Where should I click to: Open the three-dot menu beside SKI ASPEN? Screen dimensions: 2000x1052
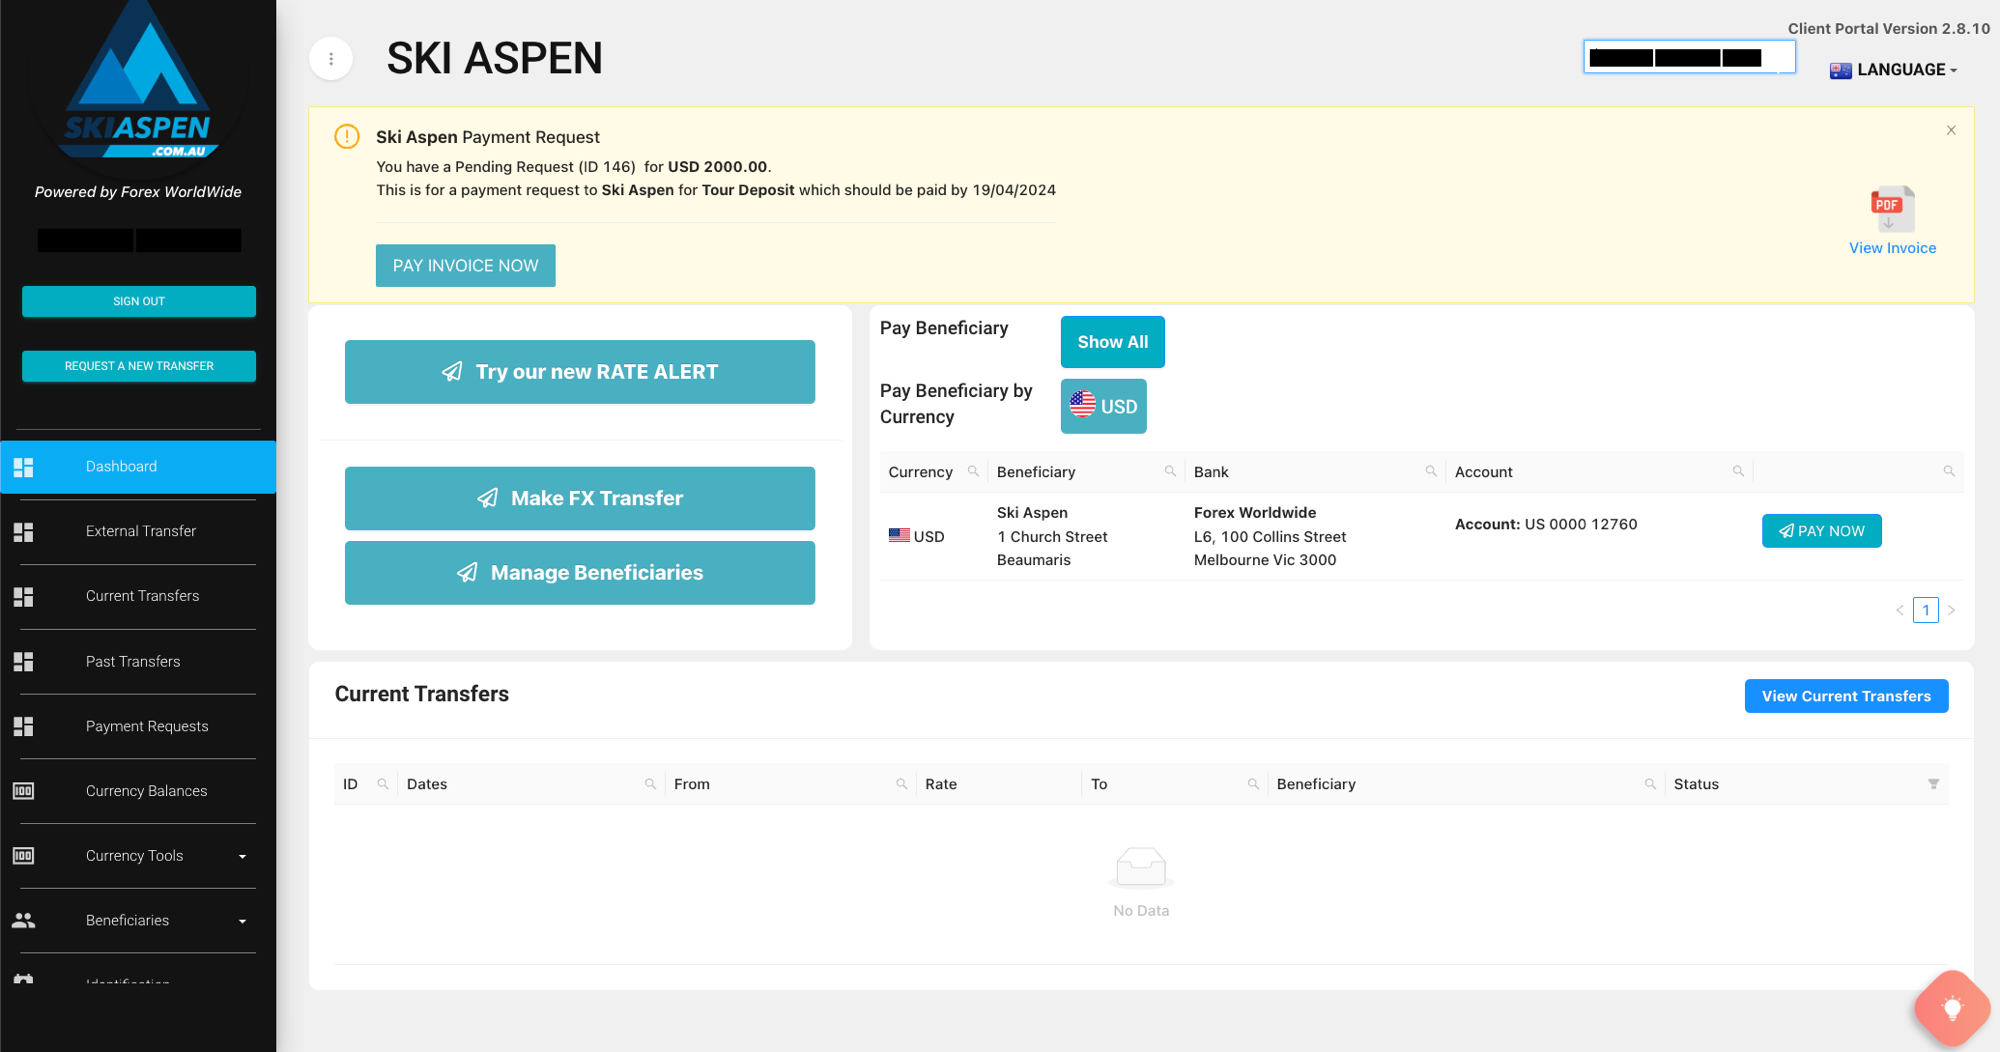click(331, 59)
